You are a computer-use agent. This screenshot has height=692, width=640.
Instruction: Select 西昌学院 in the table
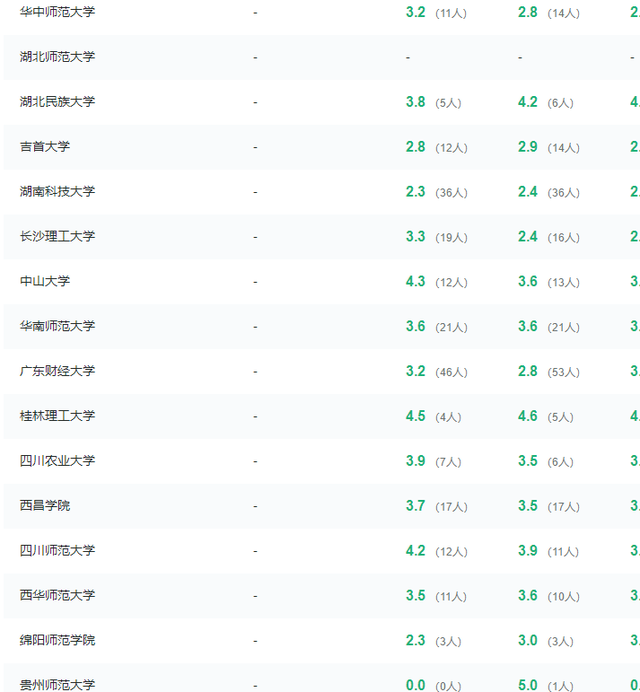45,506
